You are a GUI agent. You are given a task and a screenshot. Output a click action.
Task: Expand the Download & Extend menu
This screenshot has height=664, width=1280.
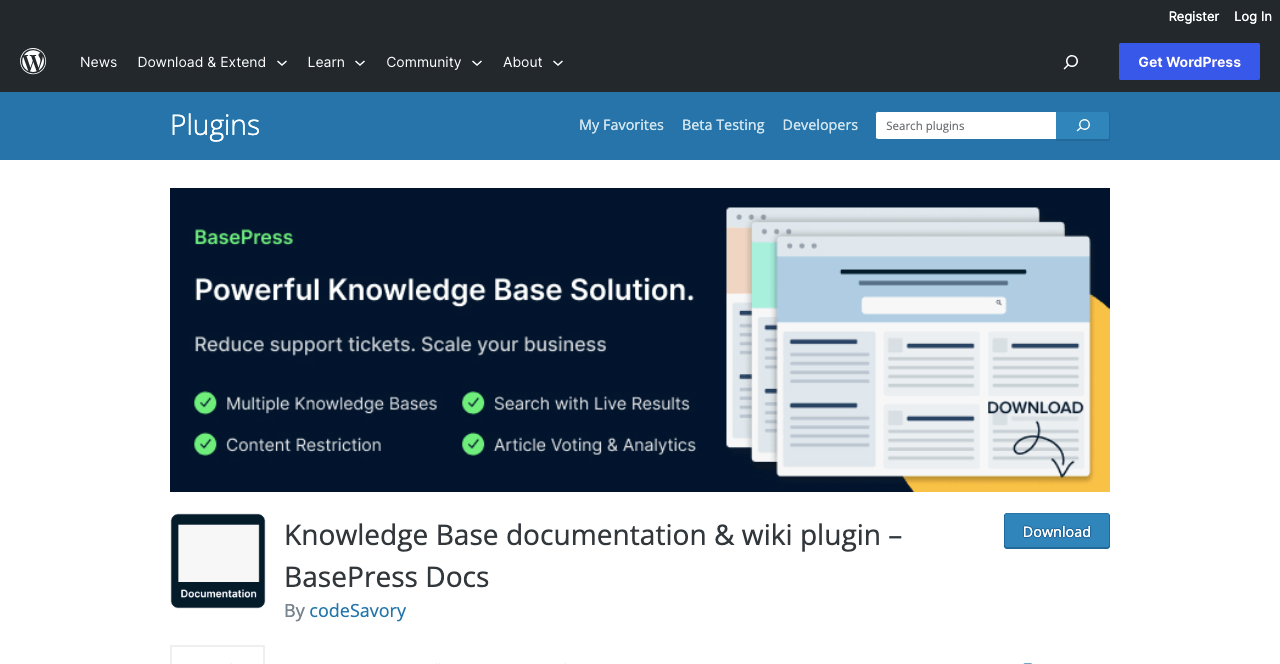point(212,62)
